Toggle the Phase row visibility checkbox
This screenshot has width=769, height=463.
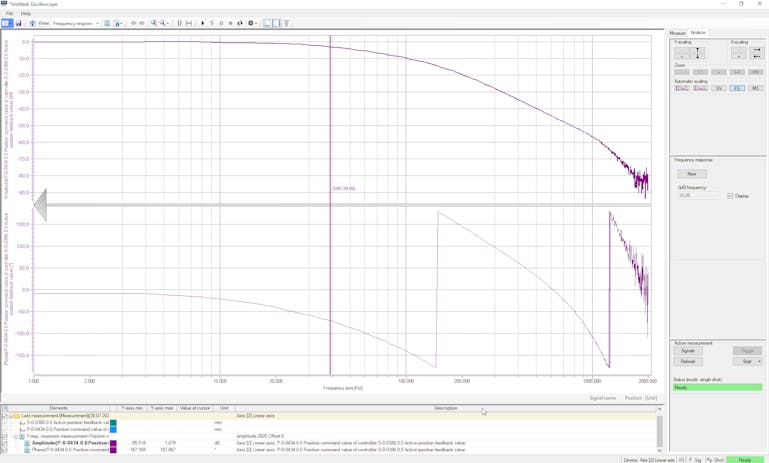coord(4,450)
